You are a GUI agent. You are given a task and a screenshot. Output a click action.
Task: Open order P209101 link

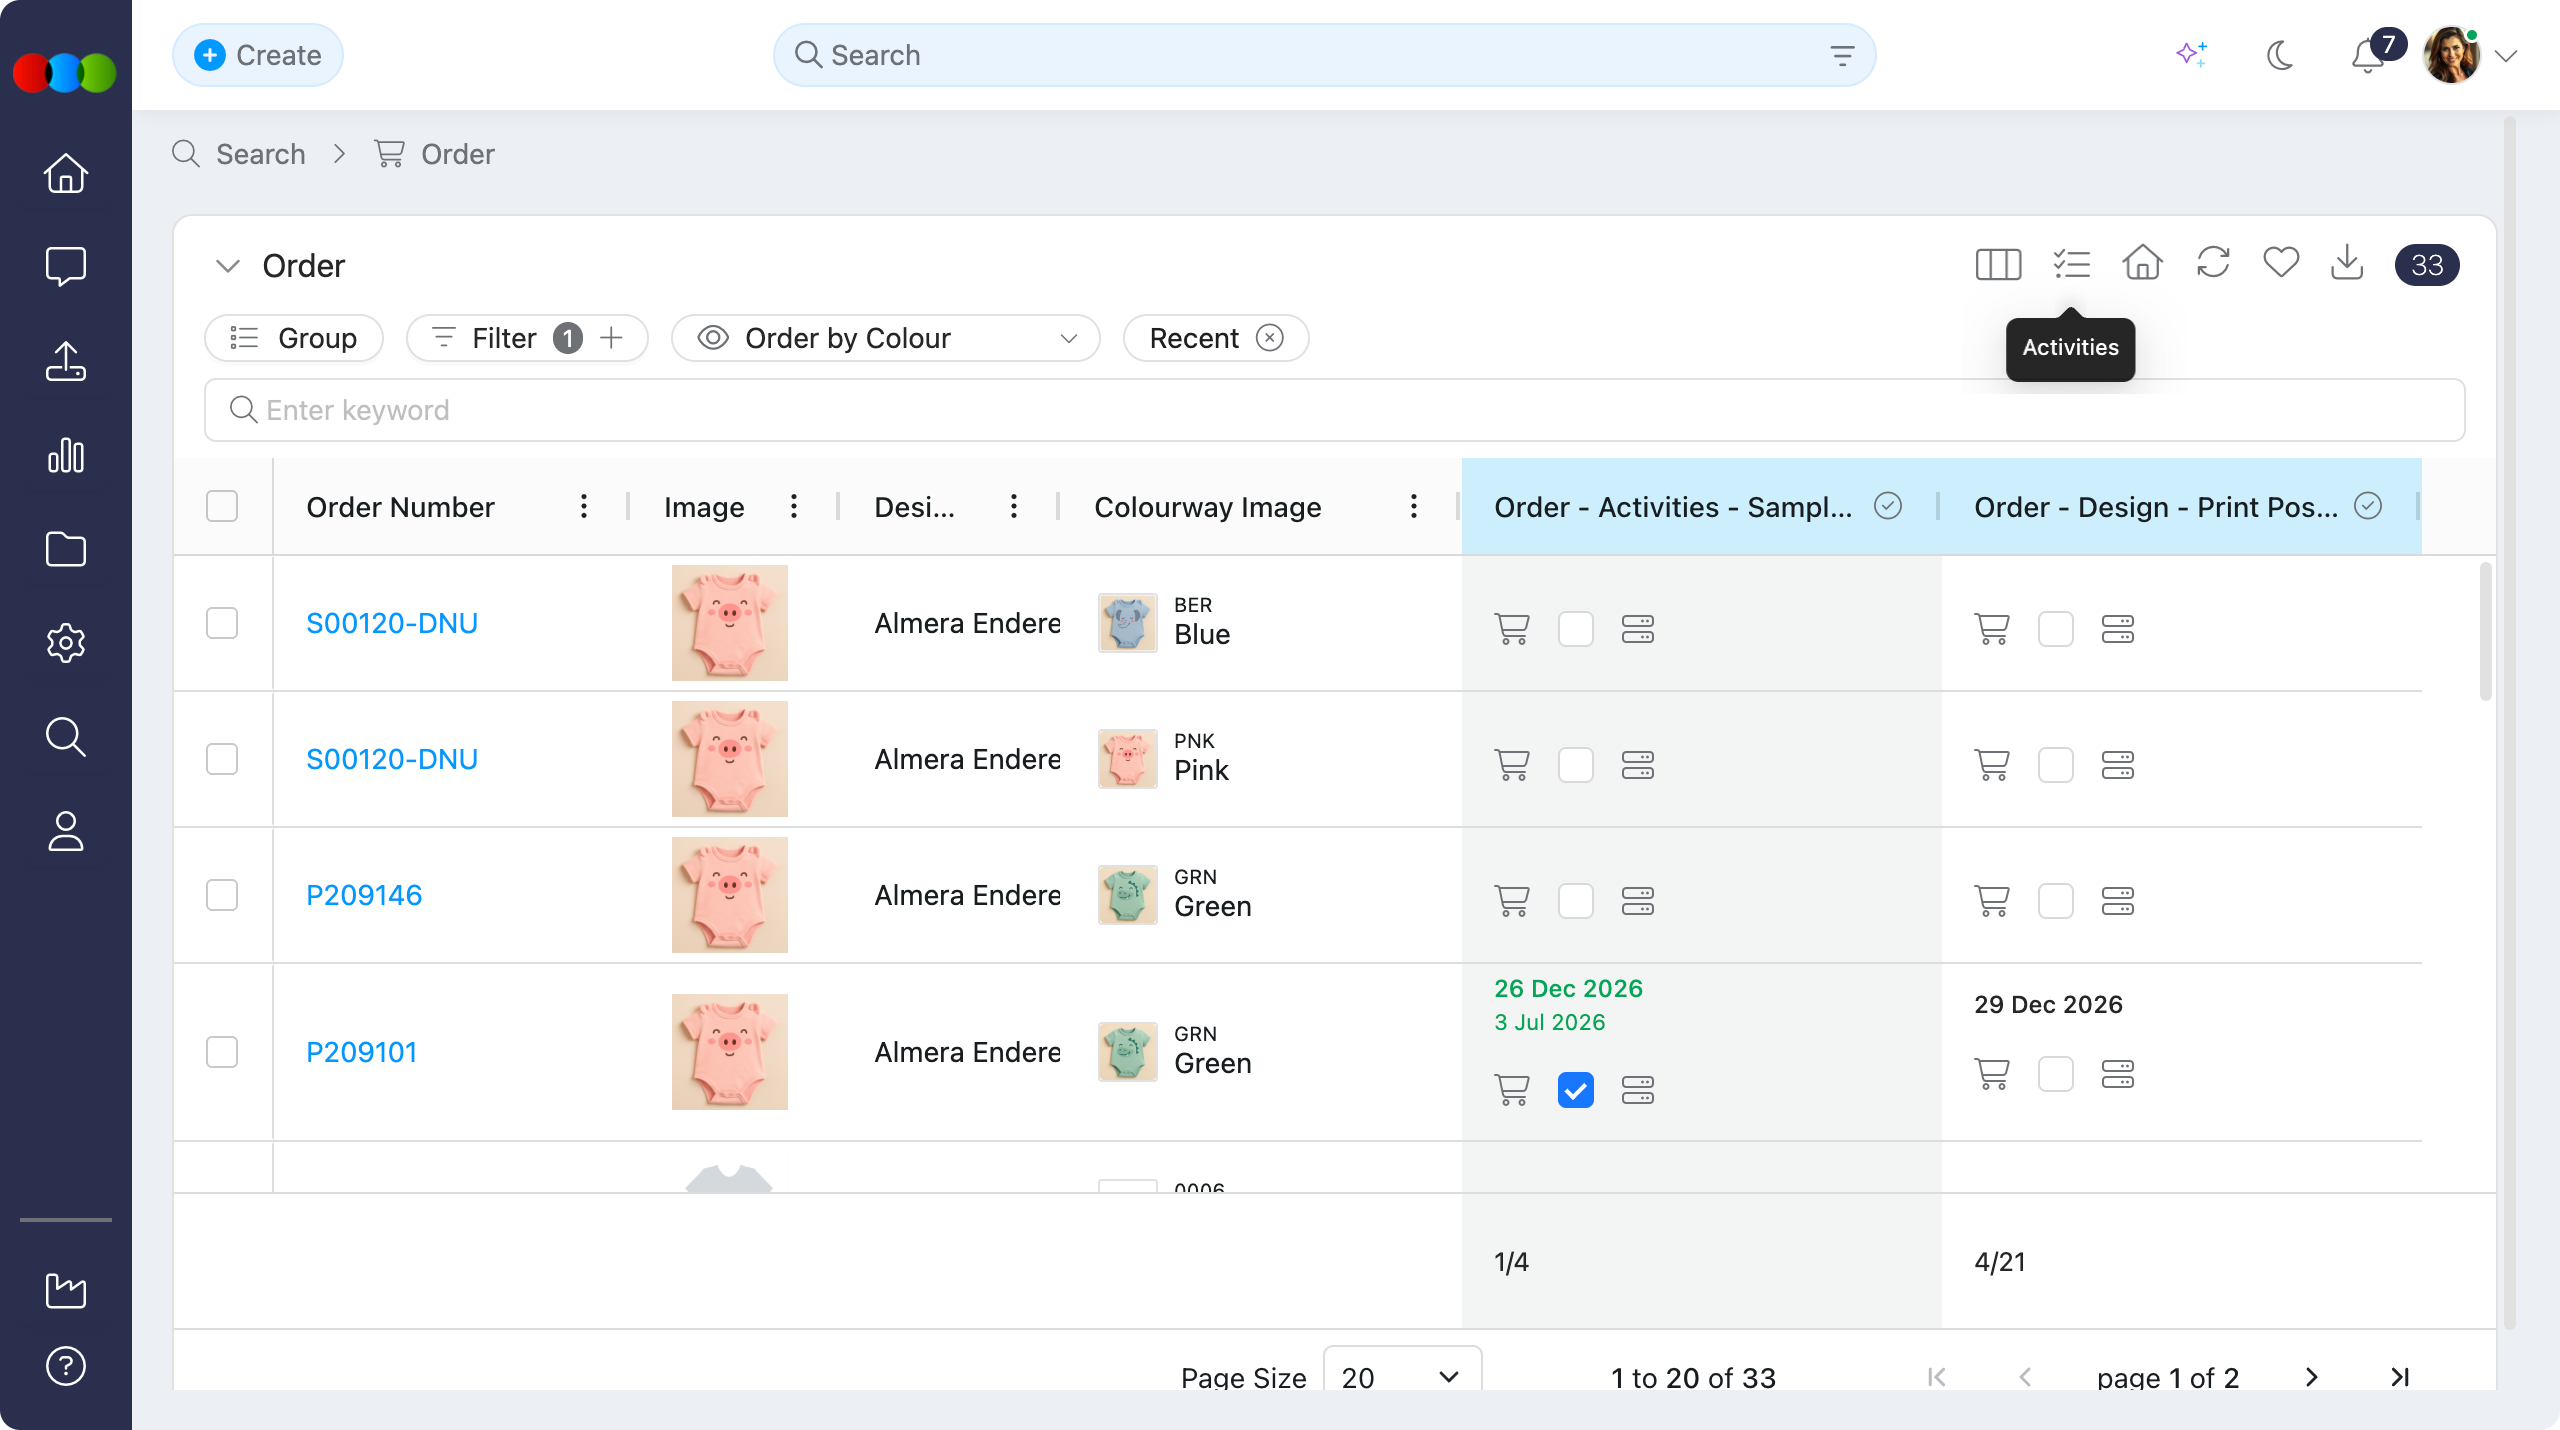(x=361, y=1052)
